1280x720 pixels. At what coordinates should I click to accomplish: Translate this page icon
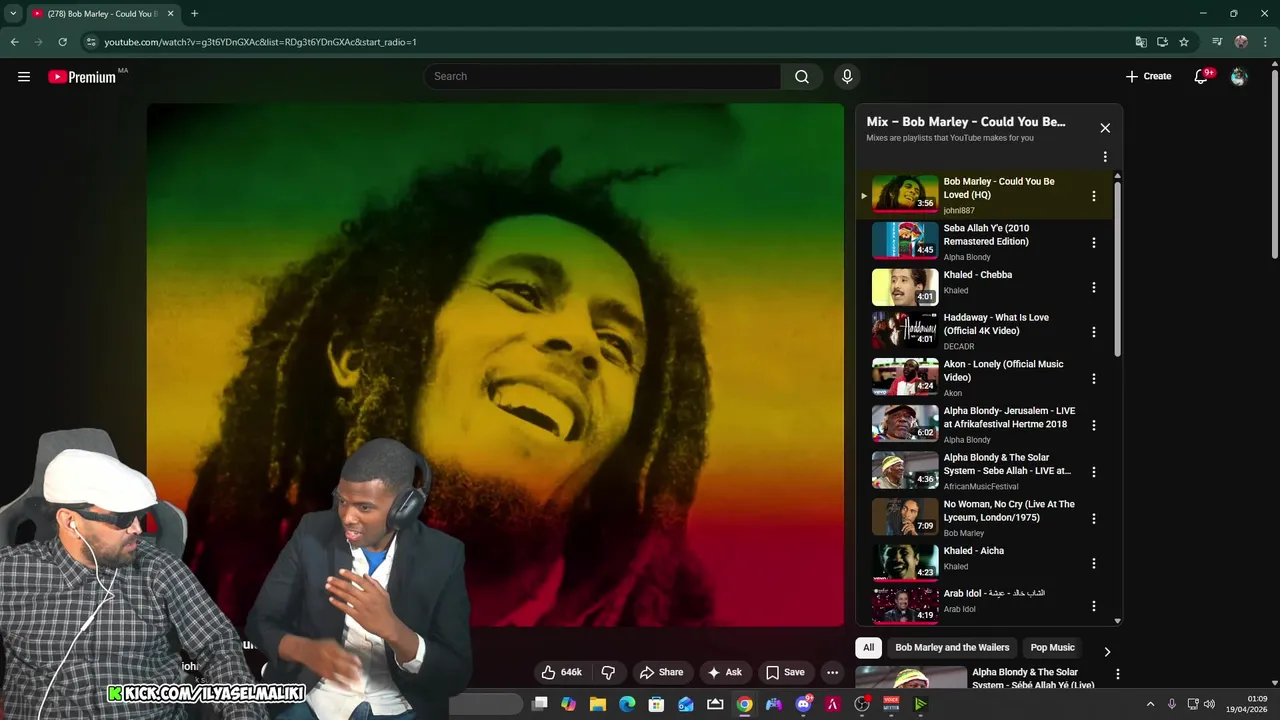1141,42
